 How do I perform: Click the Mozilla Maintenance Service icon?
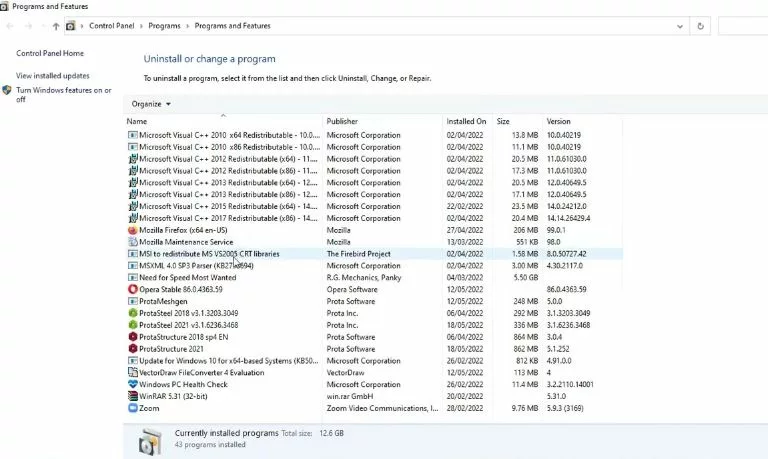point(132,242)
